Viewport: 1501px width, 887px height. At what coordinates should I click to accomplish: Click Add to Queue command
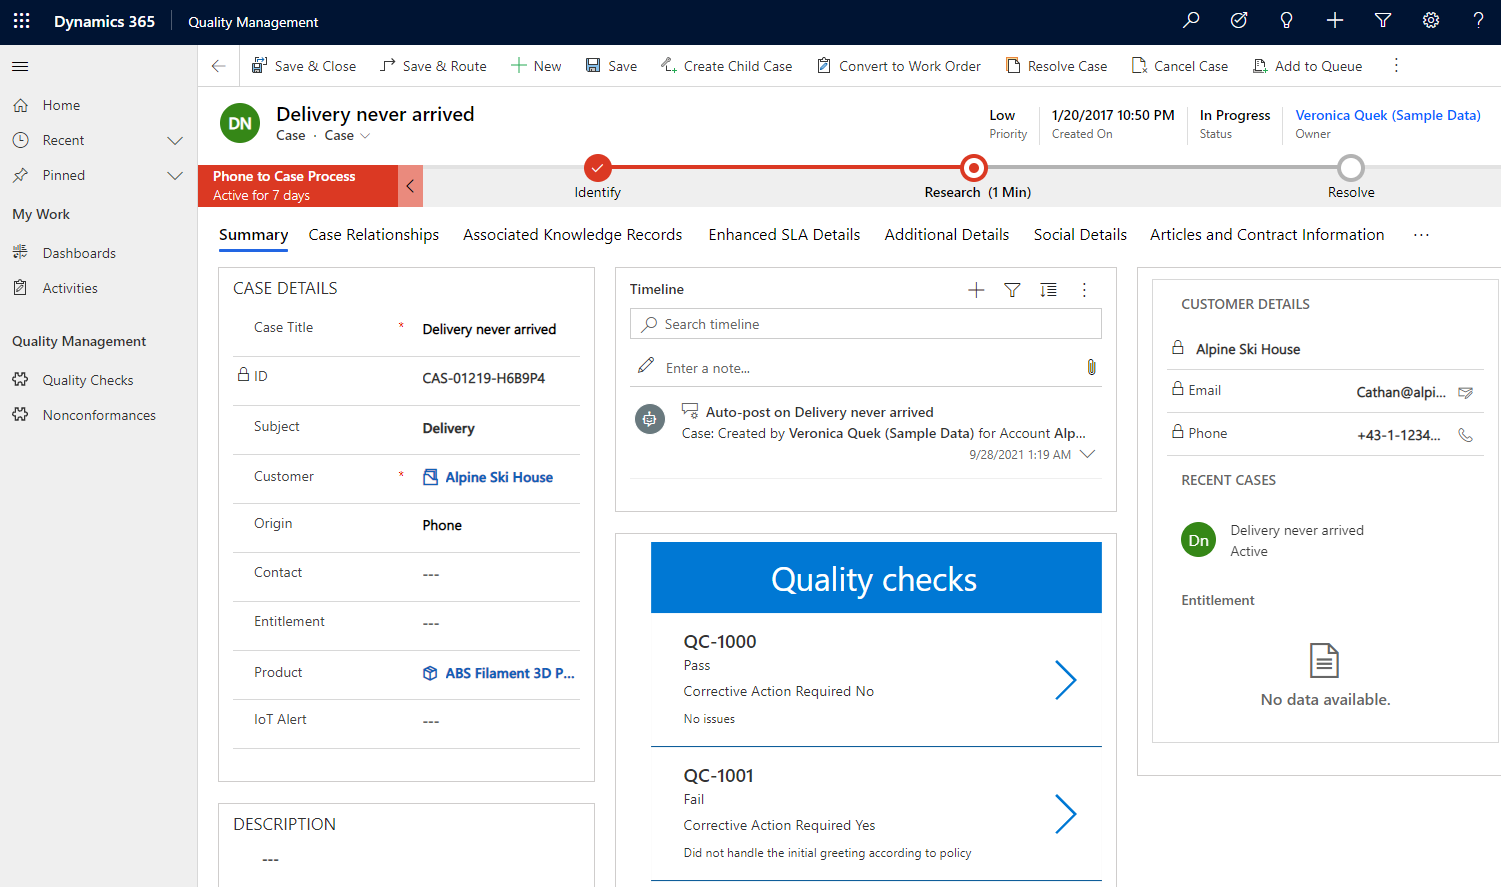[x=1307, y=66]
